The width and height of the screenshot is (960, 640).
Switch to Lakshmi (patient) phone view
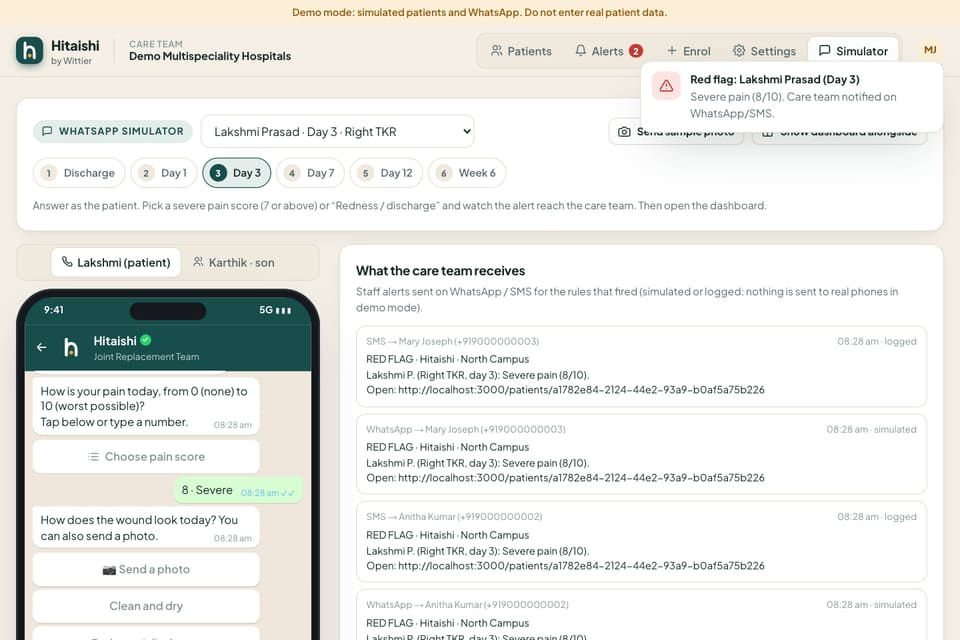tap(116, 263)
